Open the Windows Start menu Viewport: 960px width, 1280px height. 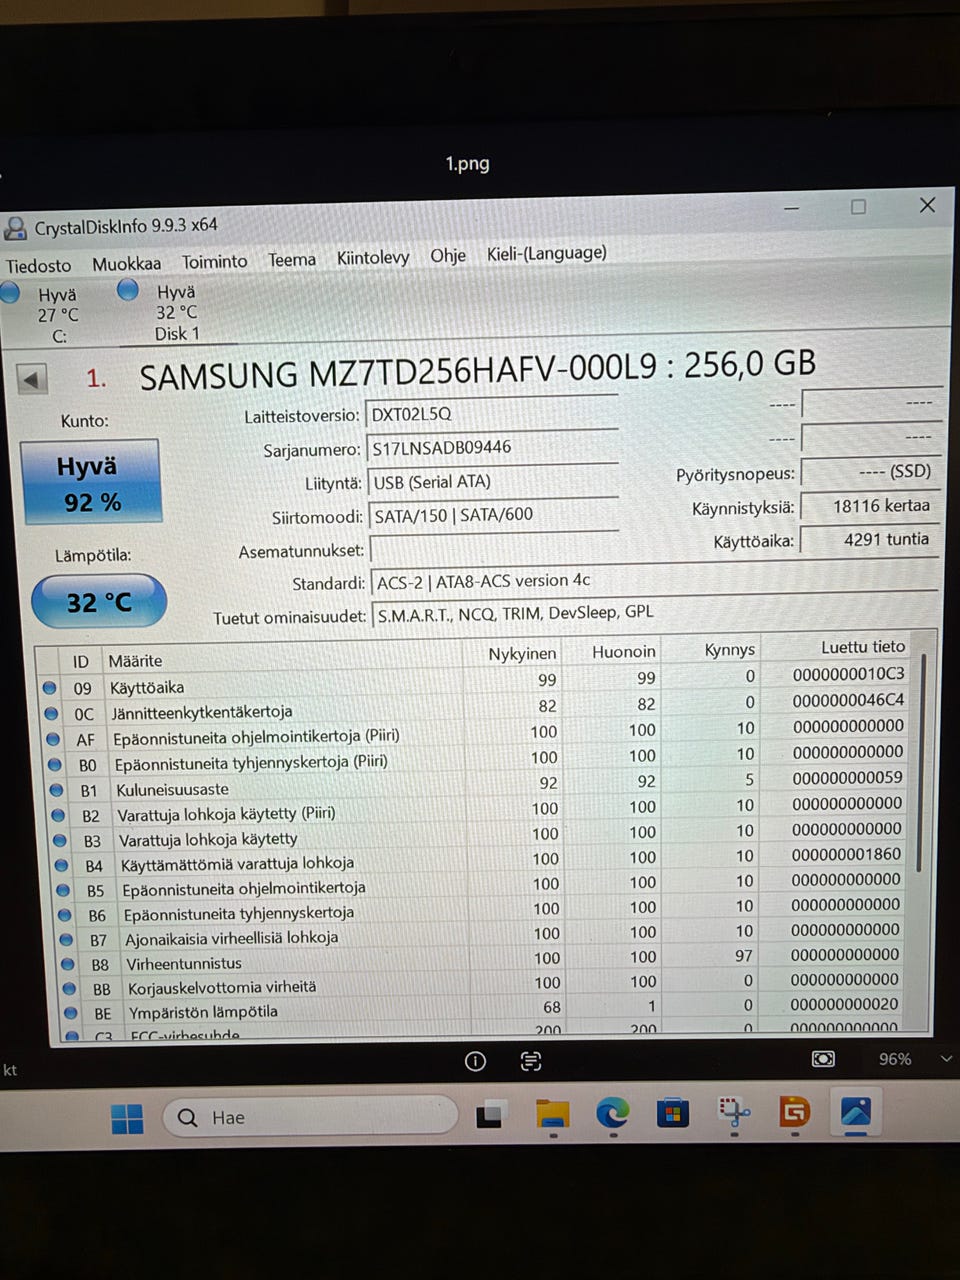(127, 1118)
